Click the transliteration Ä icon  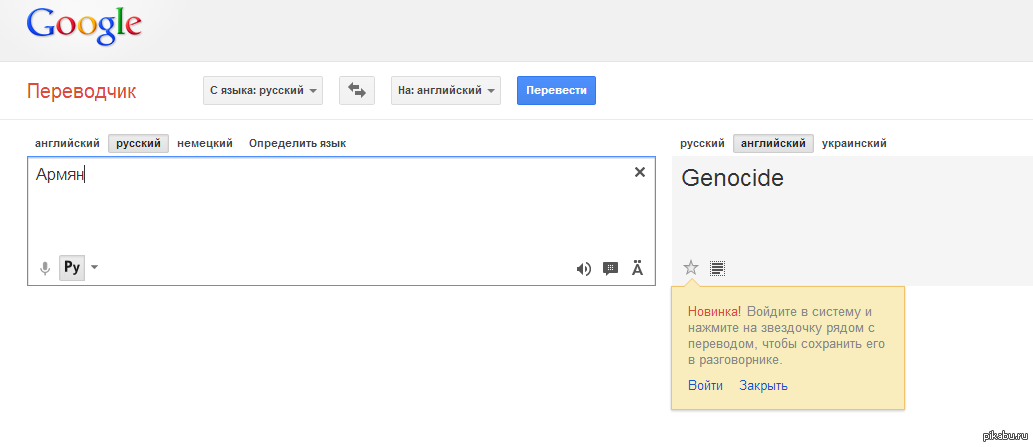coord(637,268)
